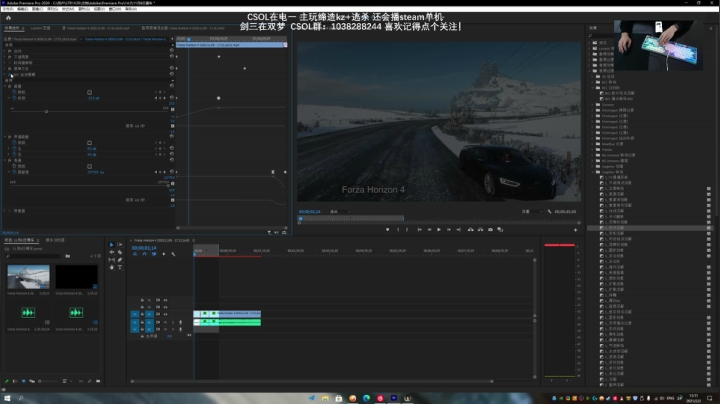Click the Home icon at top left
Screen dimensions: 720x404
click(8, 18)
